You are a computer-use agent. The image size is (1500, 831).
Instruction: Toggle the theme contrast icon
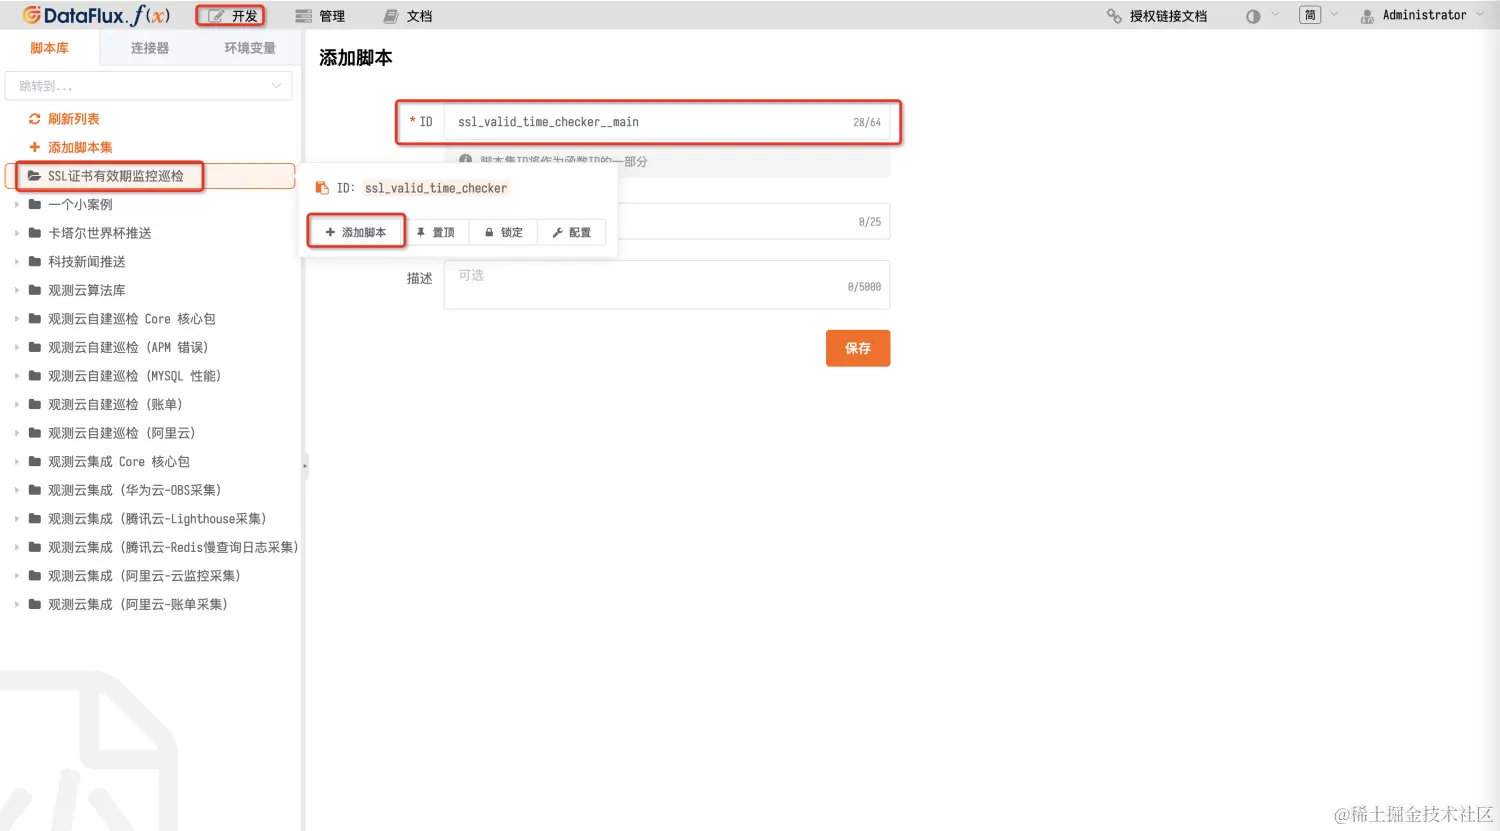[1253, 16]
